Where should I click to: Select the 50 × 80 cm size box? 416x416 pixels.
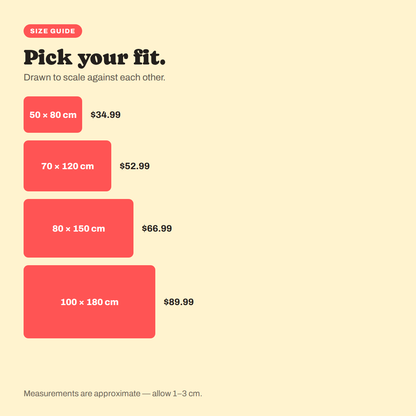pyautogui.click(x=53, y=115)
